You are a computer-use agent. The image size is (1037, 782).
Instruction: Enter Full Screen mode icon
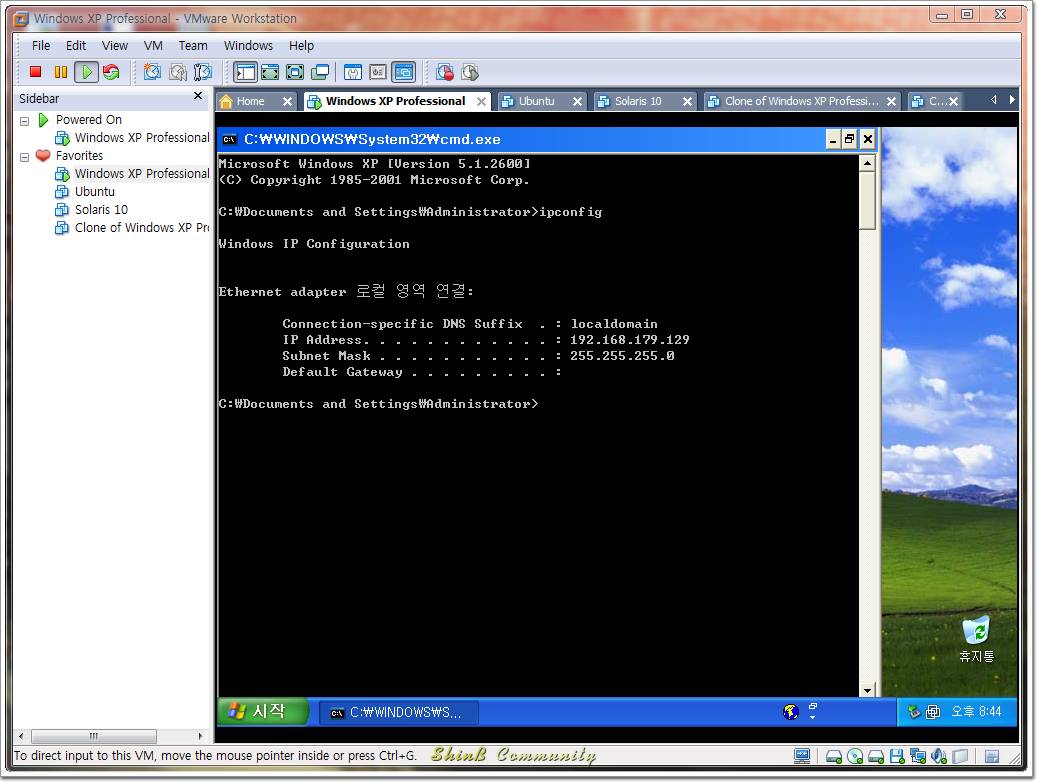click(295, 71)
